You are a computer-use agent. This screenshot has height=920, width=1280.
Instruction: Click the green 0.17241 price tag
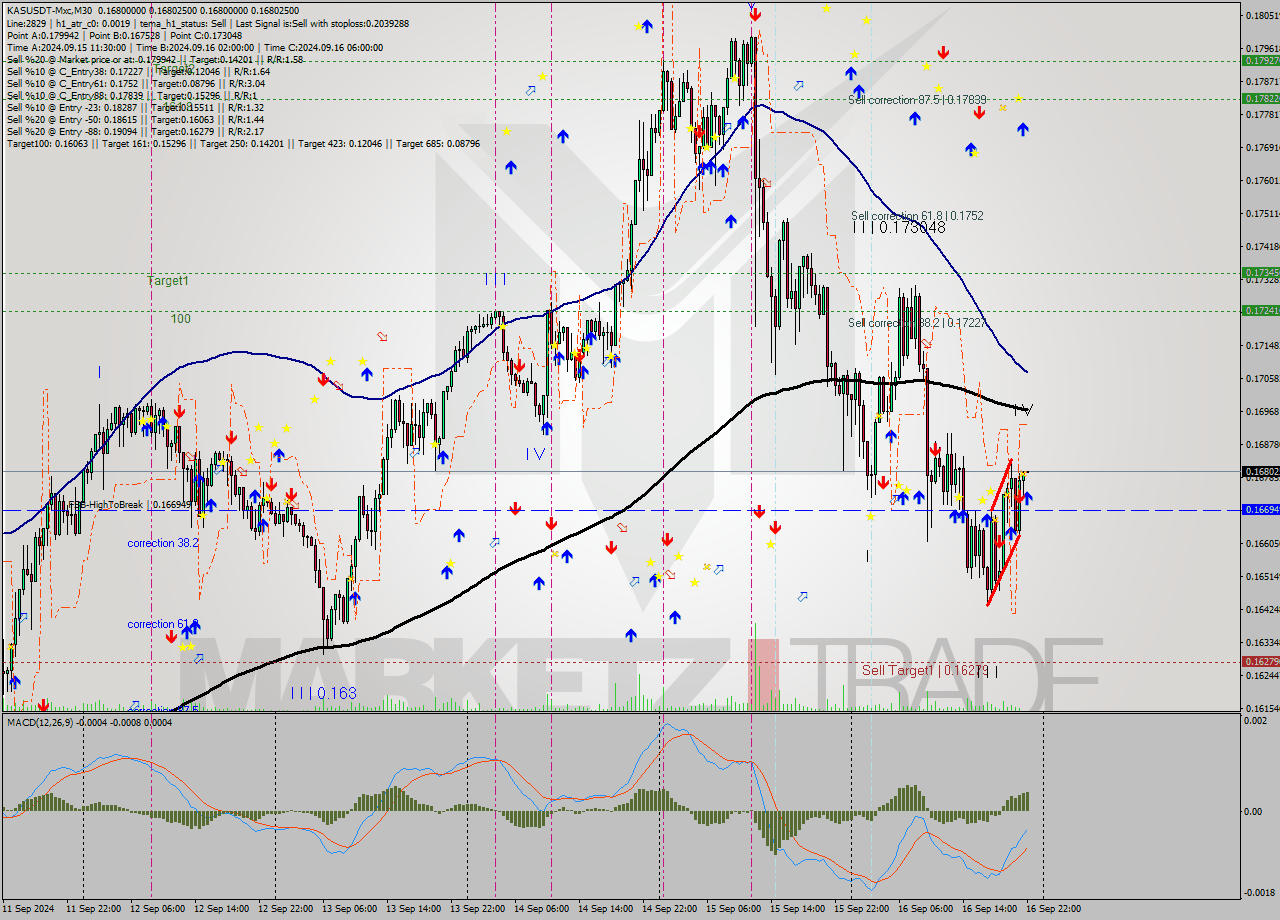pyautogui.click(x=1260, y=310)
